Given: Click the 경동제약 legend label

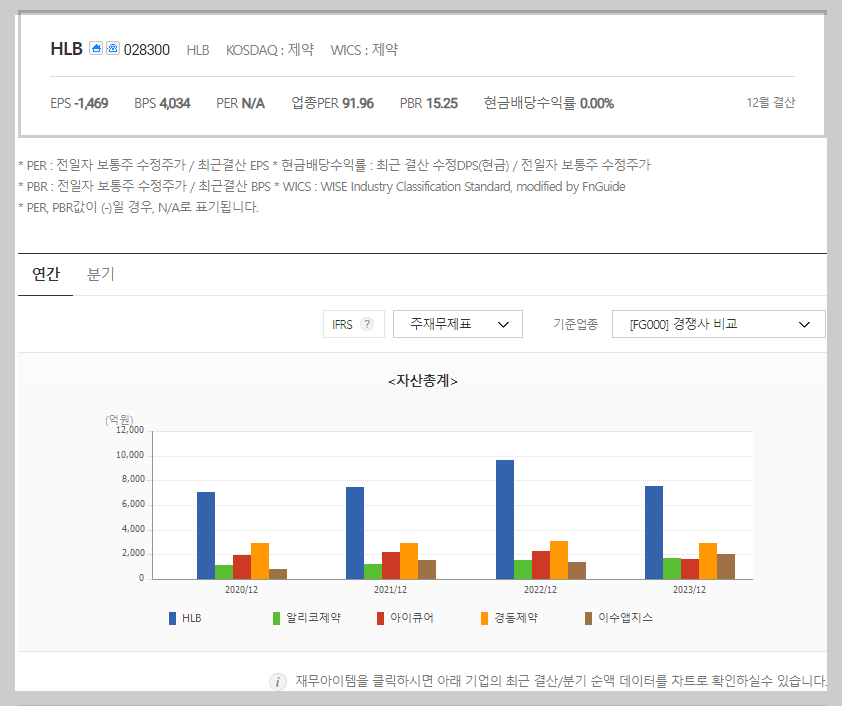Looking at the screenshot, I should coord(516,618).
